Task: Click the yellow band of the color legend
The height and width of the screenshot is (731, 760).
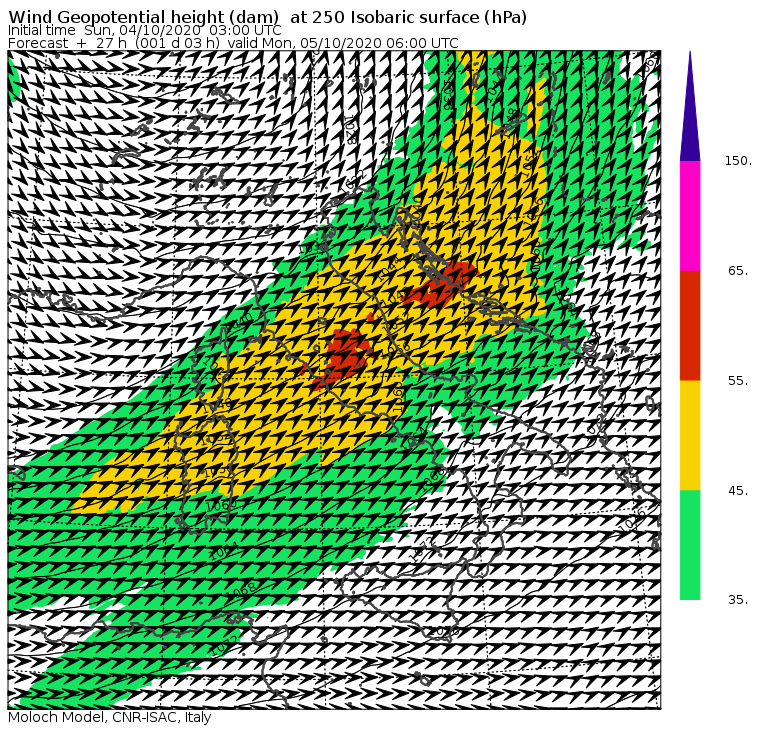Action: point(690,435)
